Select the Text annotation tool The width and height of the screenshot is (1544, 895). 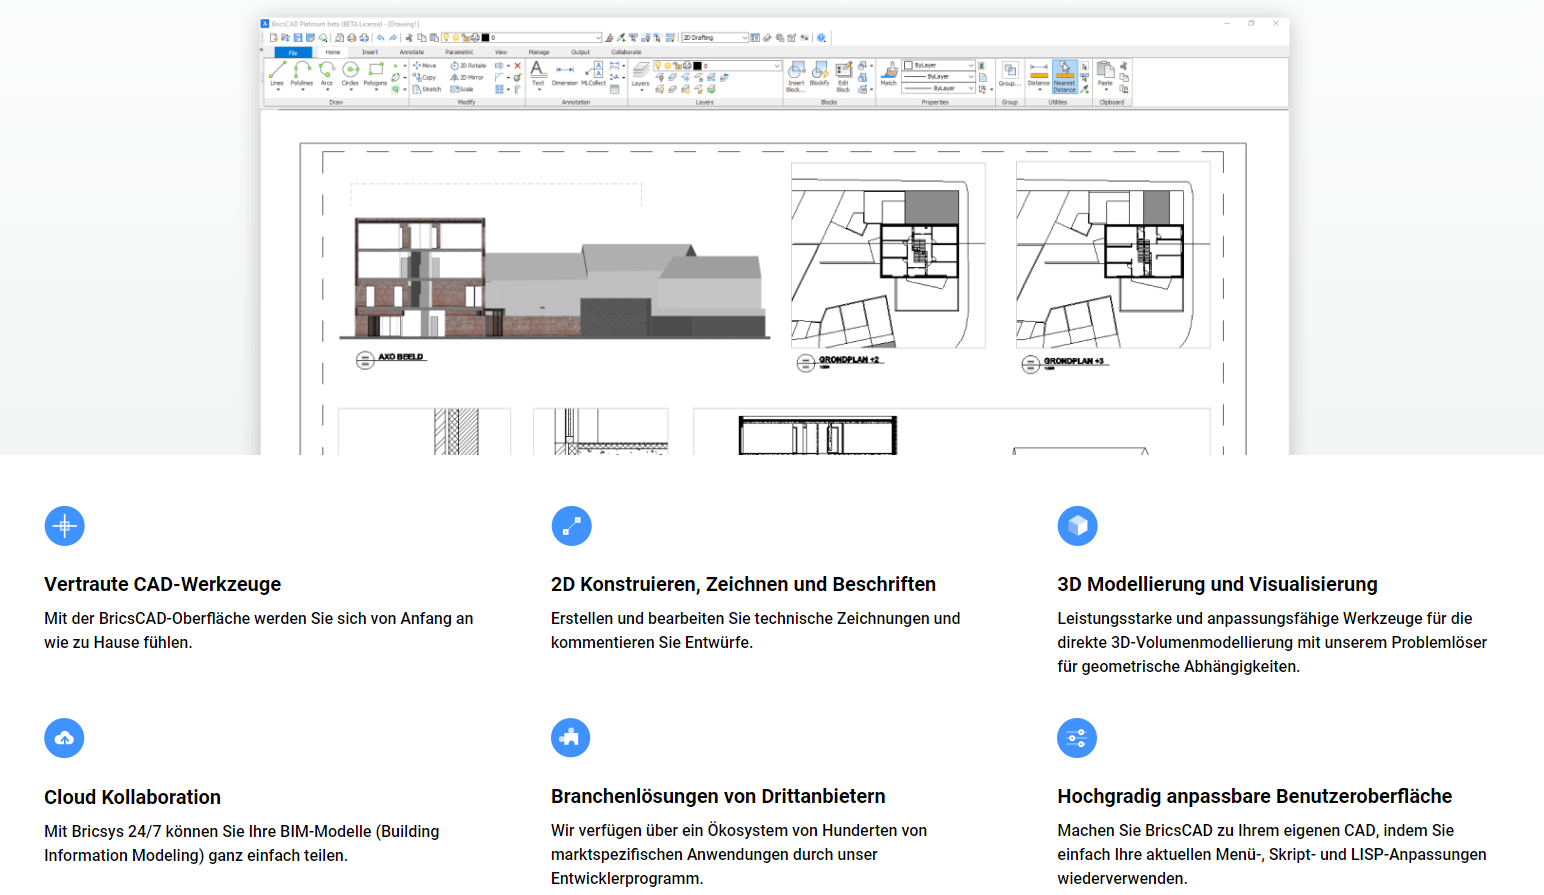(538, 74)
